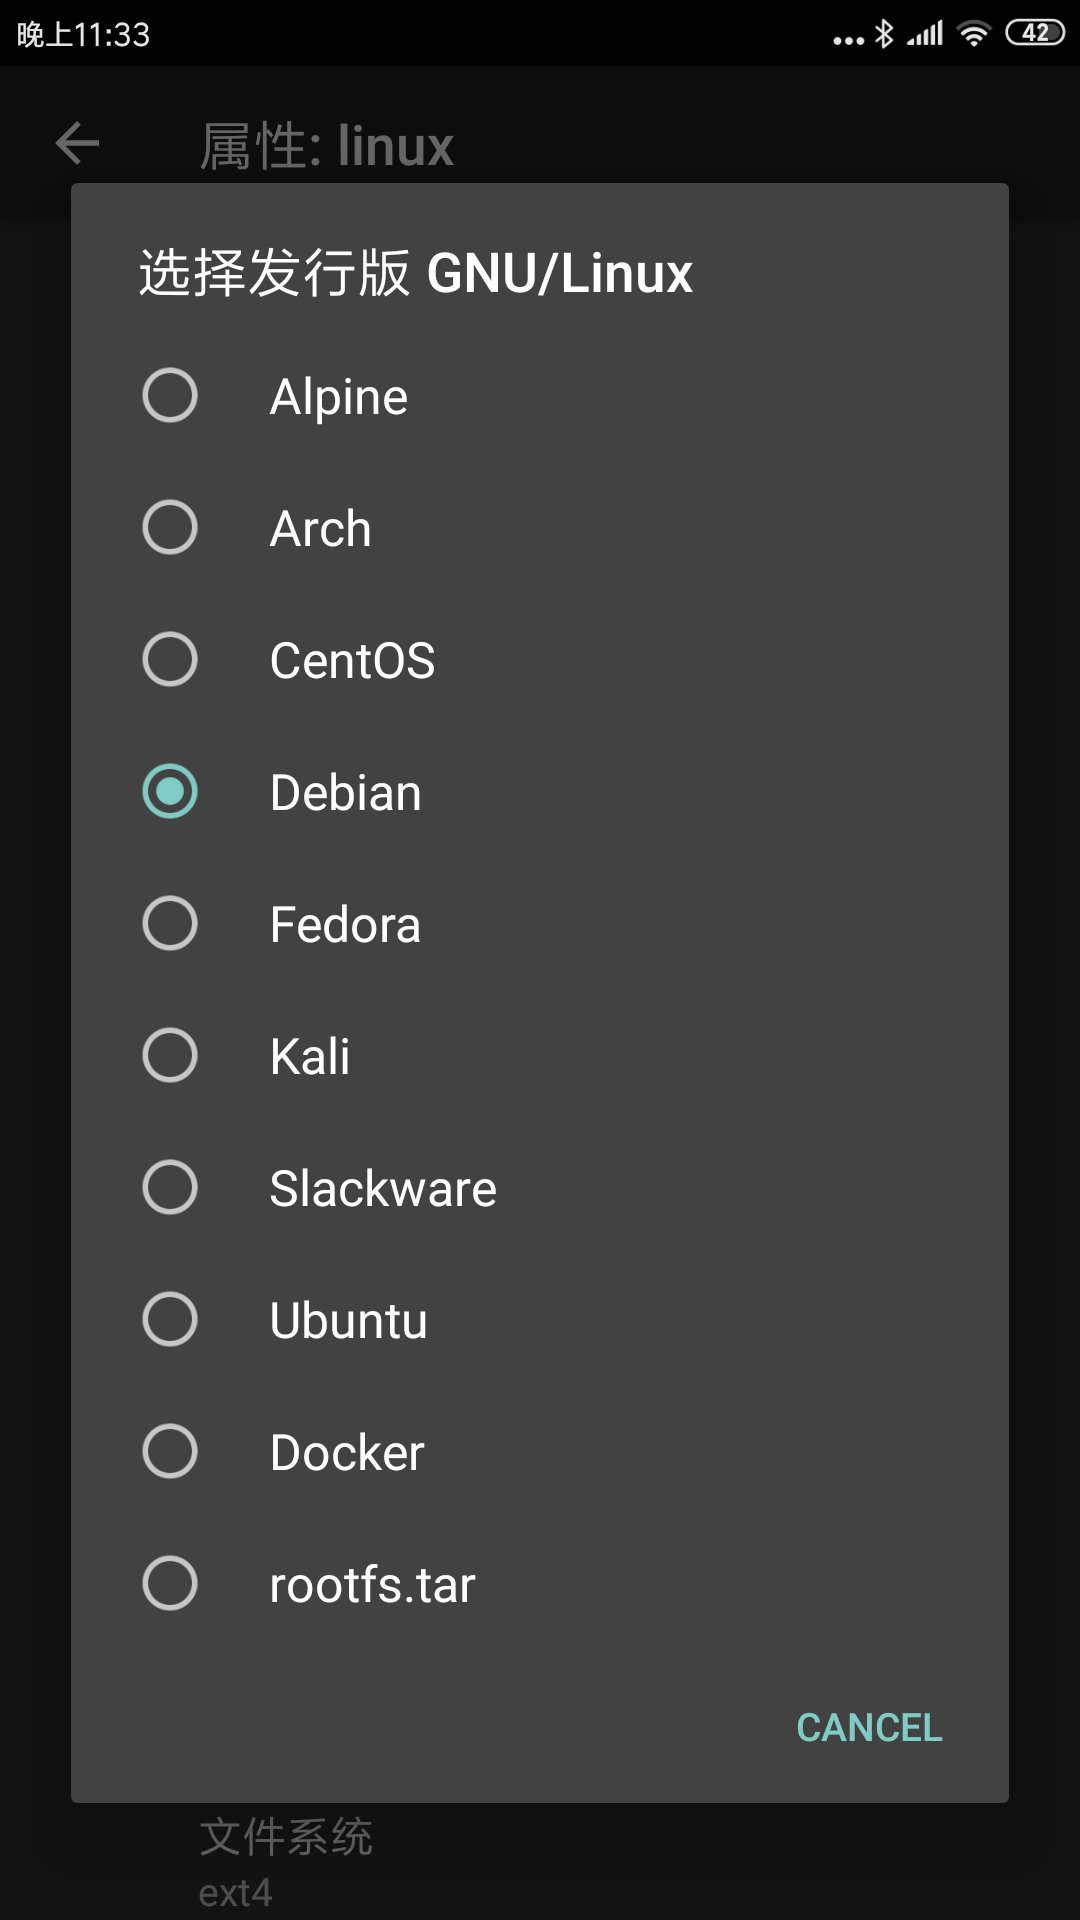Choose the Fedora radio button
1080x1920 pixels.
tap(170, 923)
